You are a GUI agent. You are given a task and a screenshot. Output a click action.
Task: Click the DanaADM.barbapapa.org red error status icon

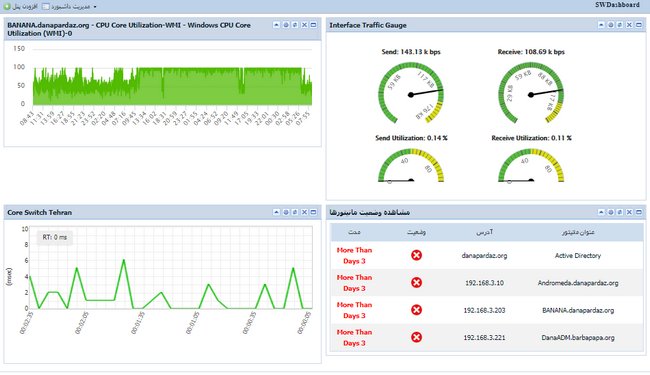tap(417, 337)
